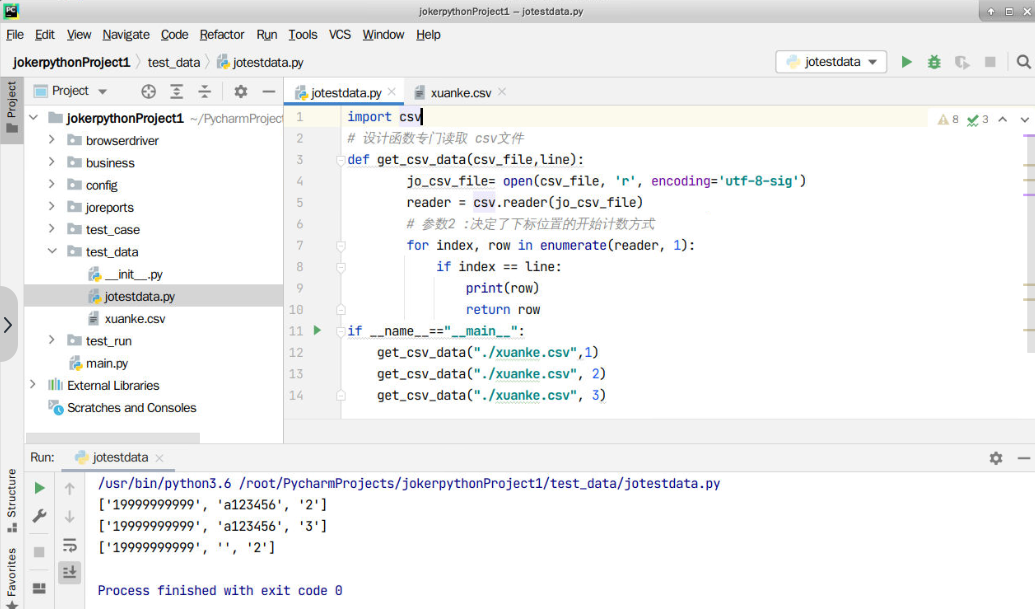Rerun jotestdata in Run panel

click(x=40, y=488)
